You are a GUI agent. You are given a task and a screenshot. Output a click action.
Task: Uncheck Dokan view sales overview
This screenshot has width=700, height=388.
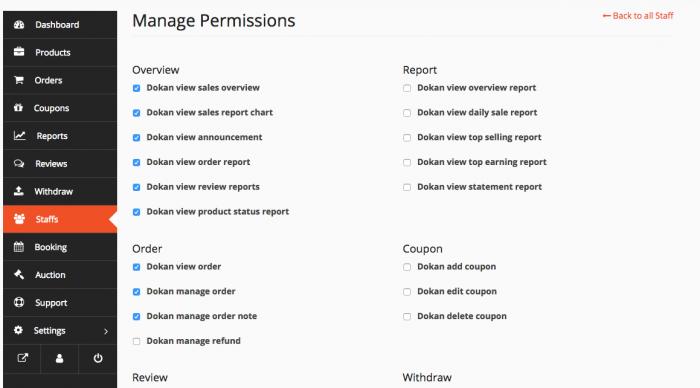click(x=137, y=88)
